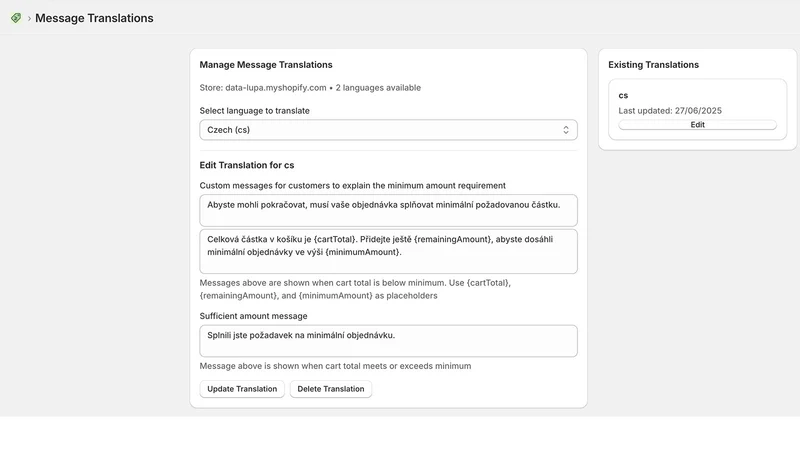Click the Manage Message Translations heading
The image size is (800, 450).
click(266, 65)
